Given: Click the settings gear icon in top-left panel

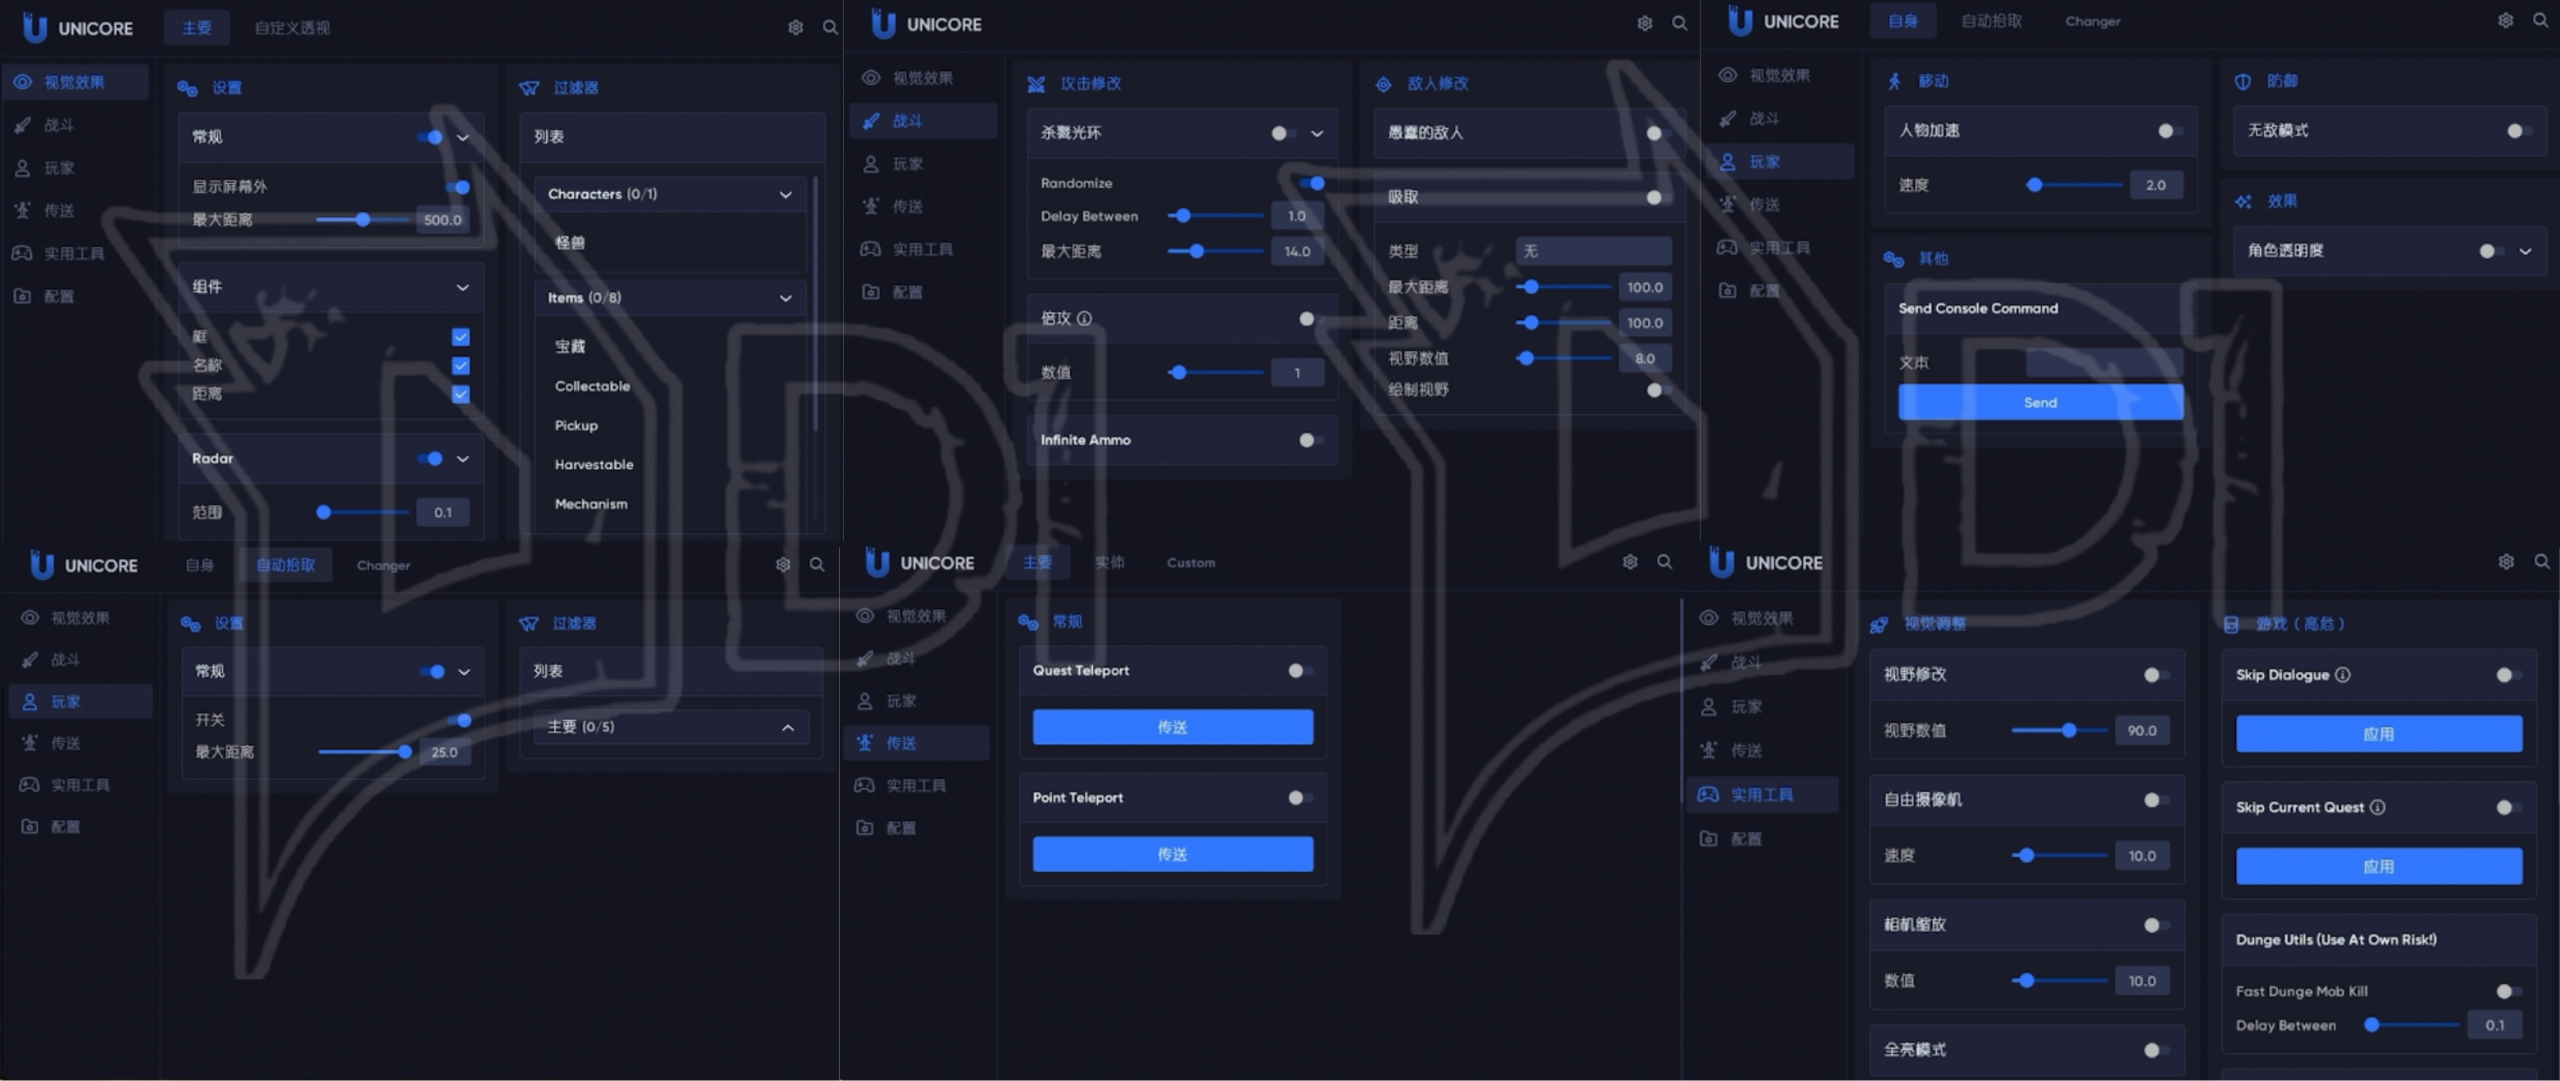Looking at the screenshot, I should [x=795, y=28].
